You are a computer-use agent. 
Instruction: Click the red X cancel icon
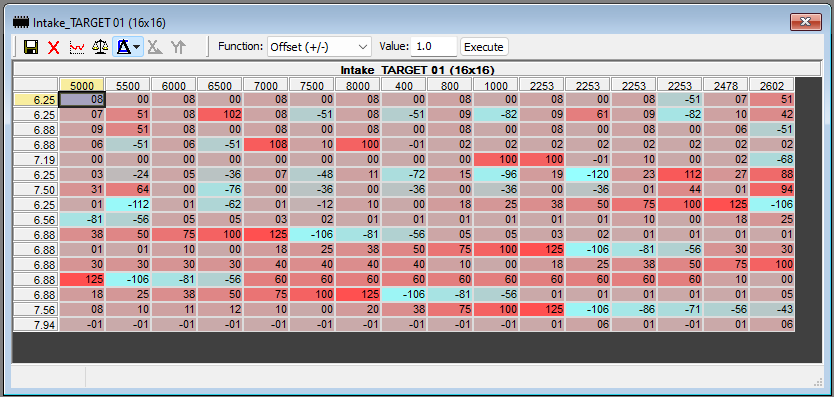pos(53,47)
